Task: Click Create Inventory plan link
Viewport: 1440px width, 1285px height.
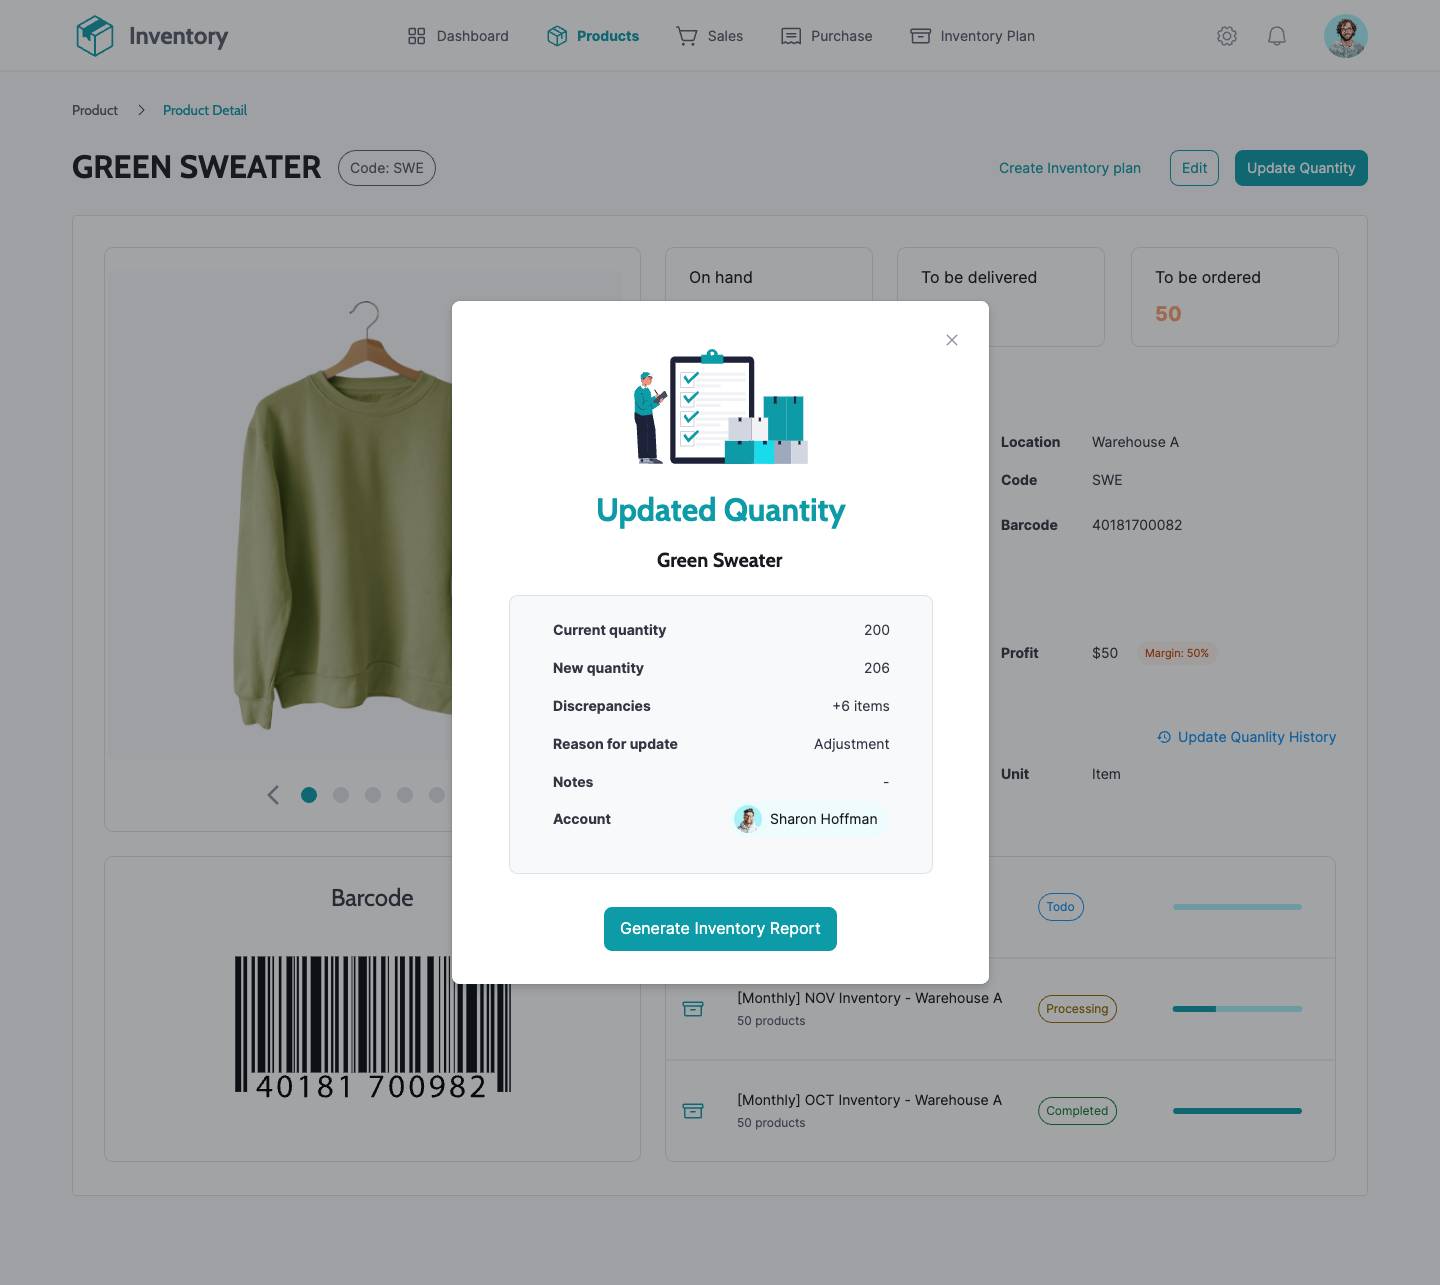Action: (x=1070, y=168)
